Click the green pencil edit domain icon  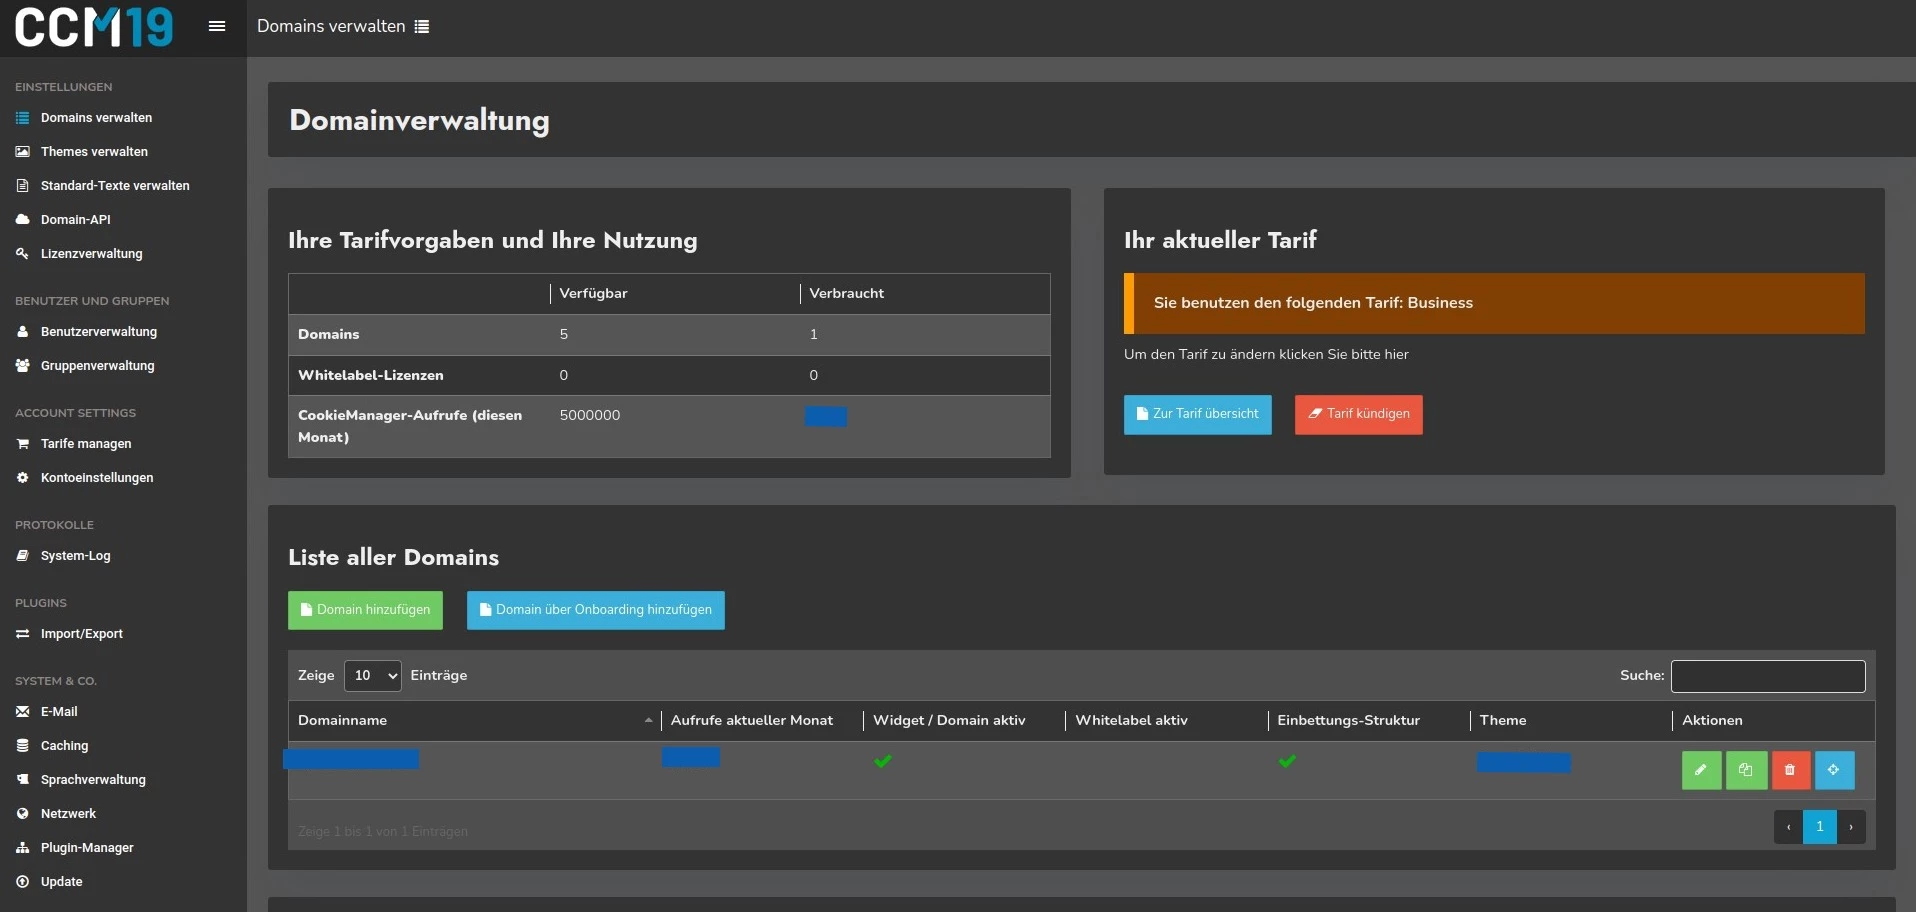coord(1701,770)
